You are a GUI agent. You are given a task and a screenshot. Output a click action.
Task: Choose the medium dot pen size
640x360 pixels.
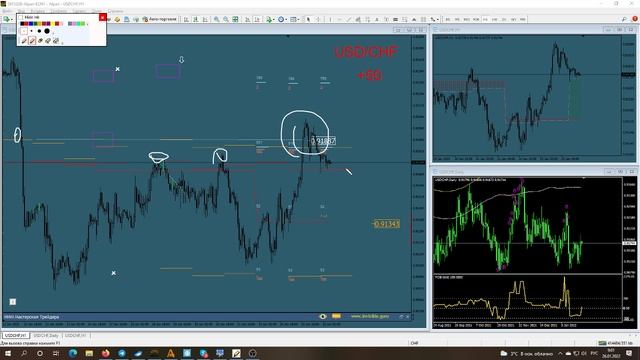pos(39,31)
